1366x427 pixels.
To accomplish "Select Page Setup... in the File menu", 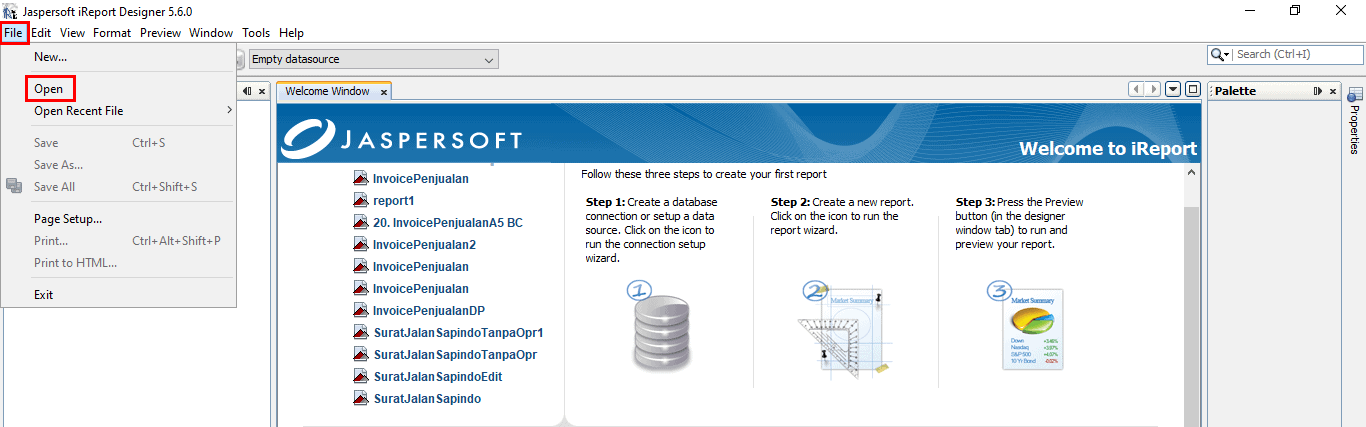I will pyautogui.click(x=118, y=219).
